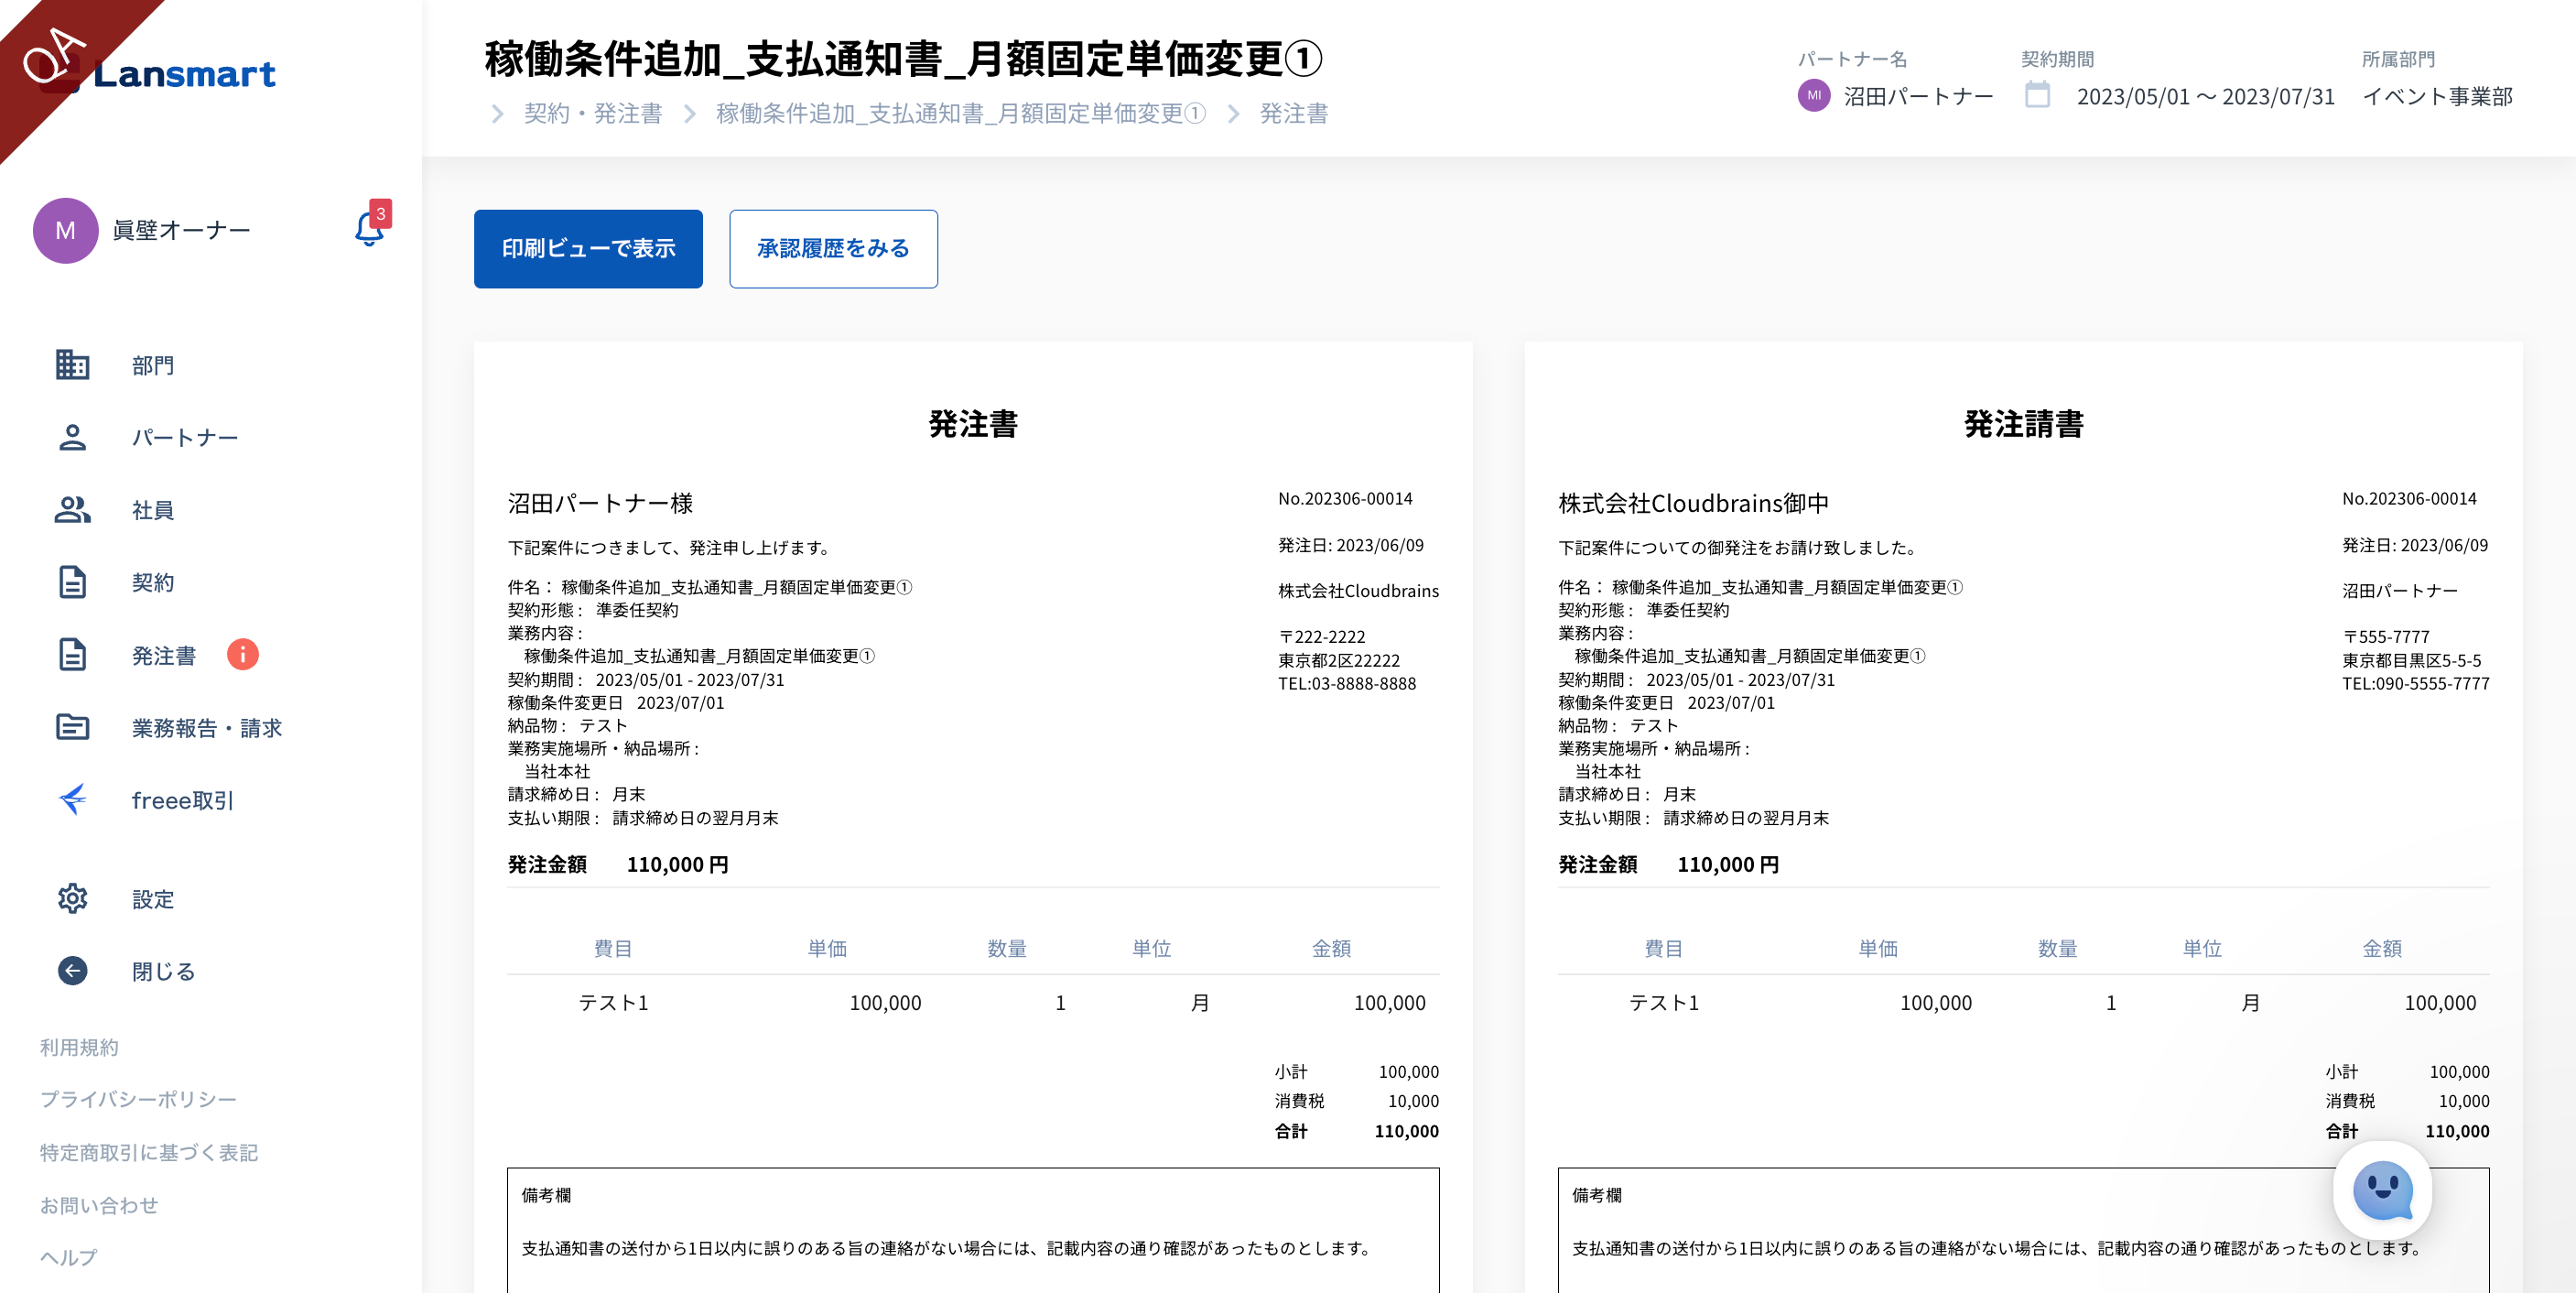This screenshot has width=2576, height=1293.
Task: Click the 消費税 10,000 line in 発注書
Action: click(1356, 1100)
